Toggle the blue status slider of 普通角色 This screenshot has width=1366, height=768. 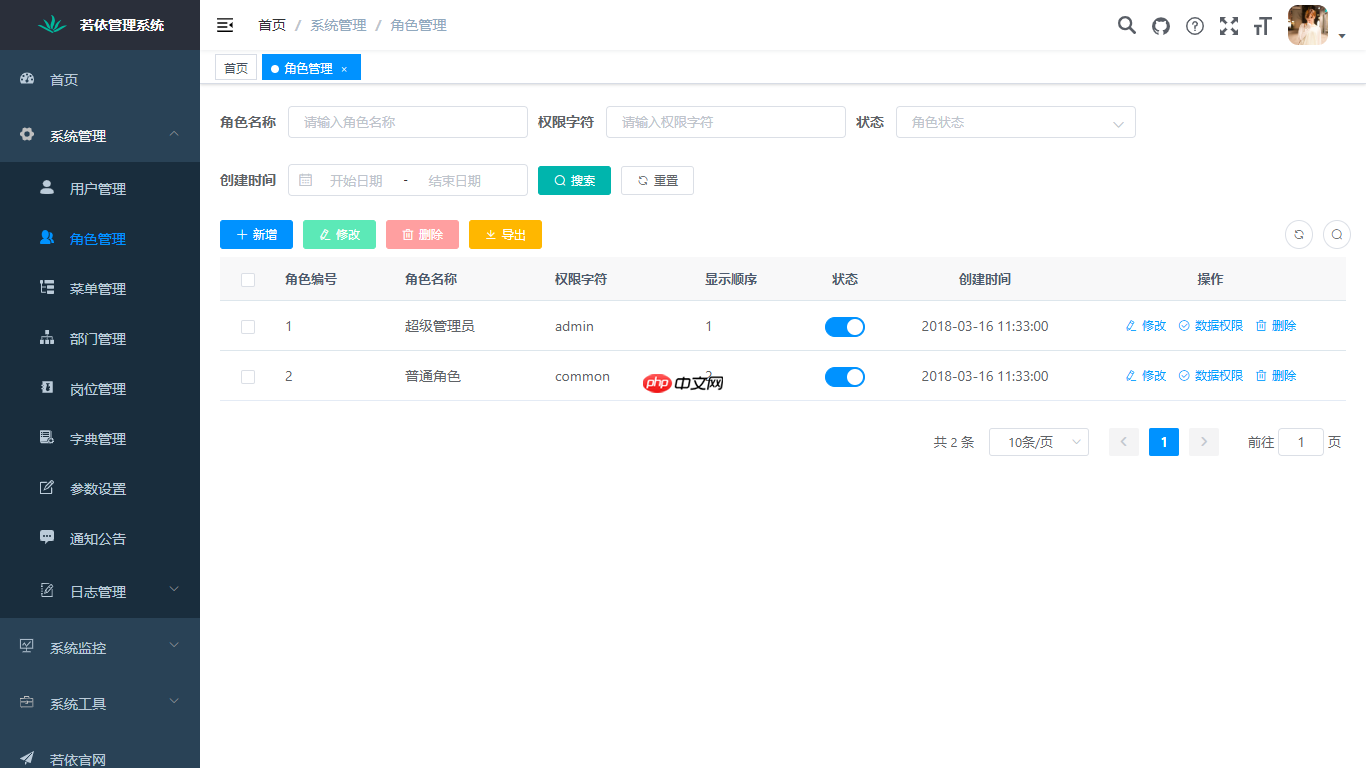(x=845, y=376)
